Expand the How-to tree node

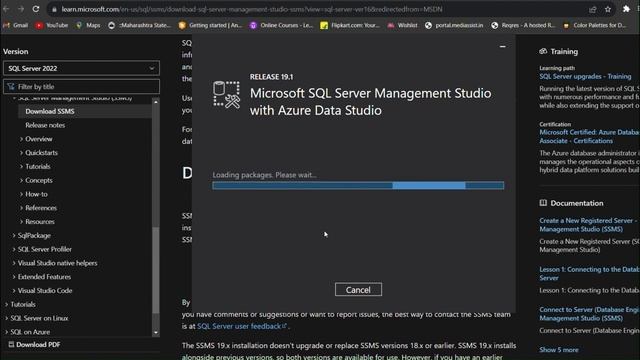point(21,194)
